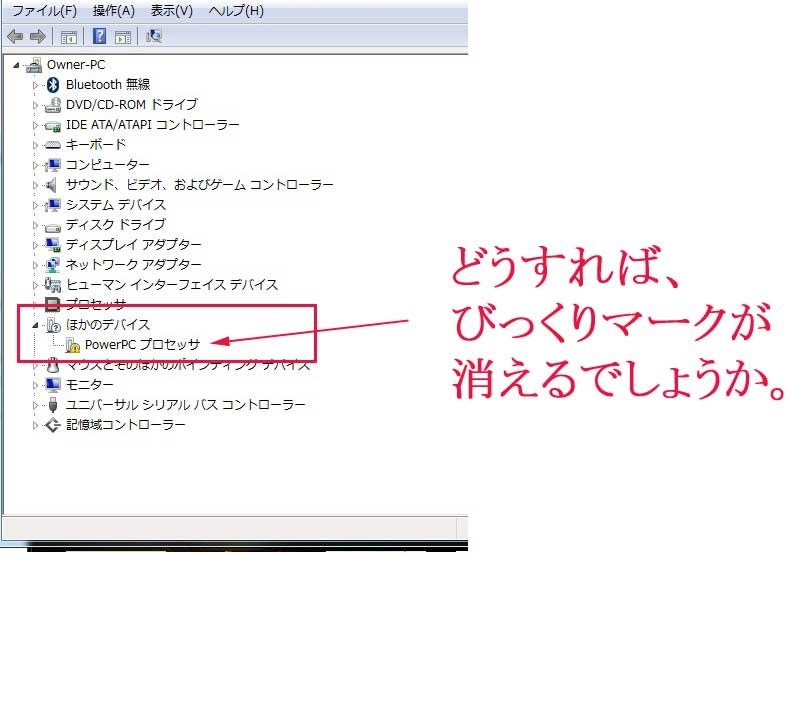Expand the ユニバーサル シリアル バス コントローラー node
The width and height of the screenshot is (798, 712).
pos(35,406)
